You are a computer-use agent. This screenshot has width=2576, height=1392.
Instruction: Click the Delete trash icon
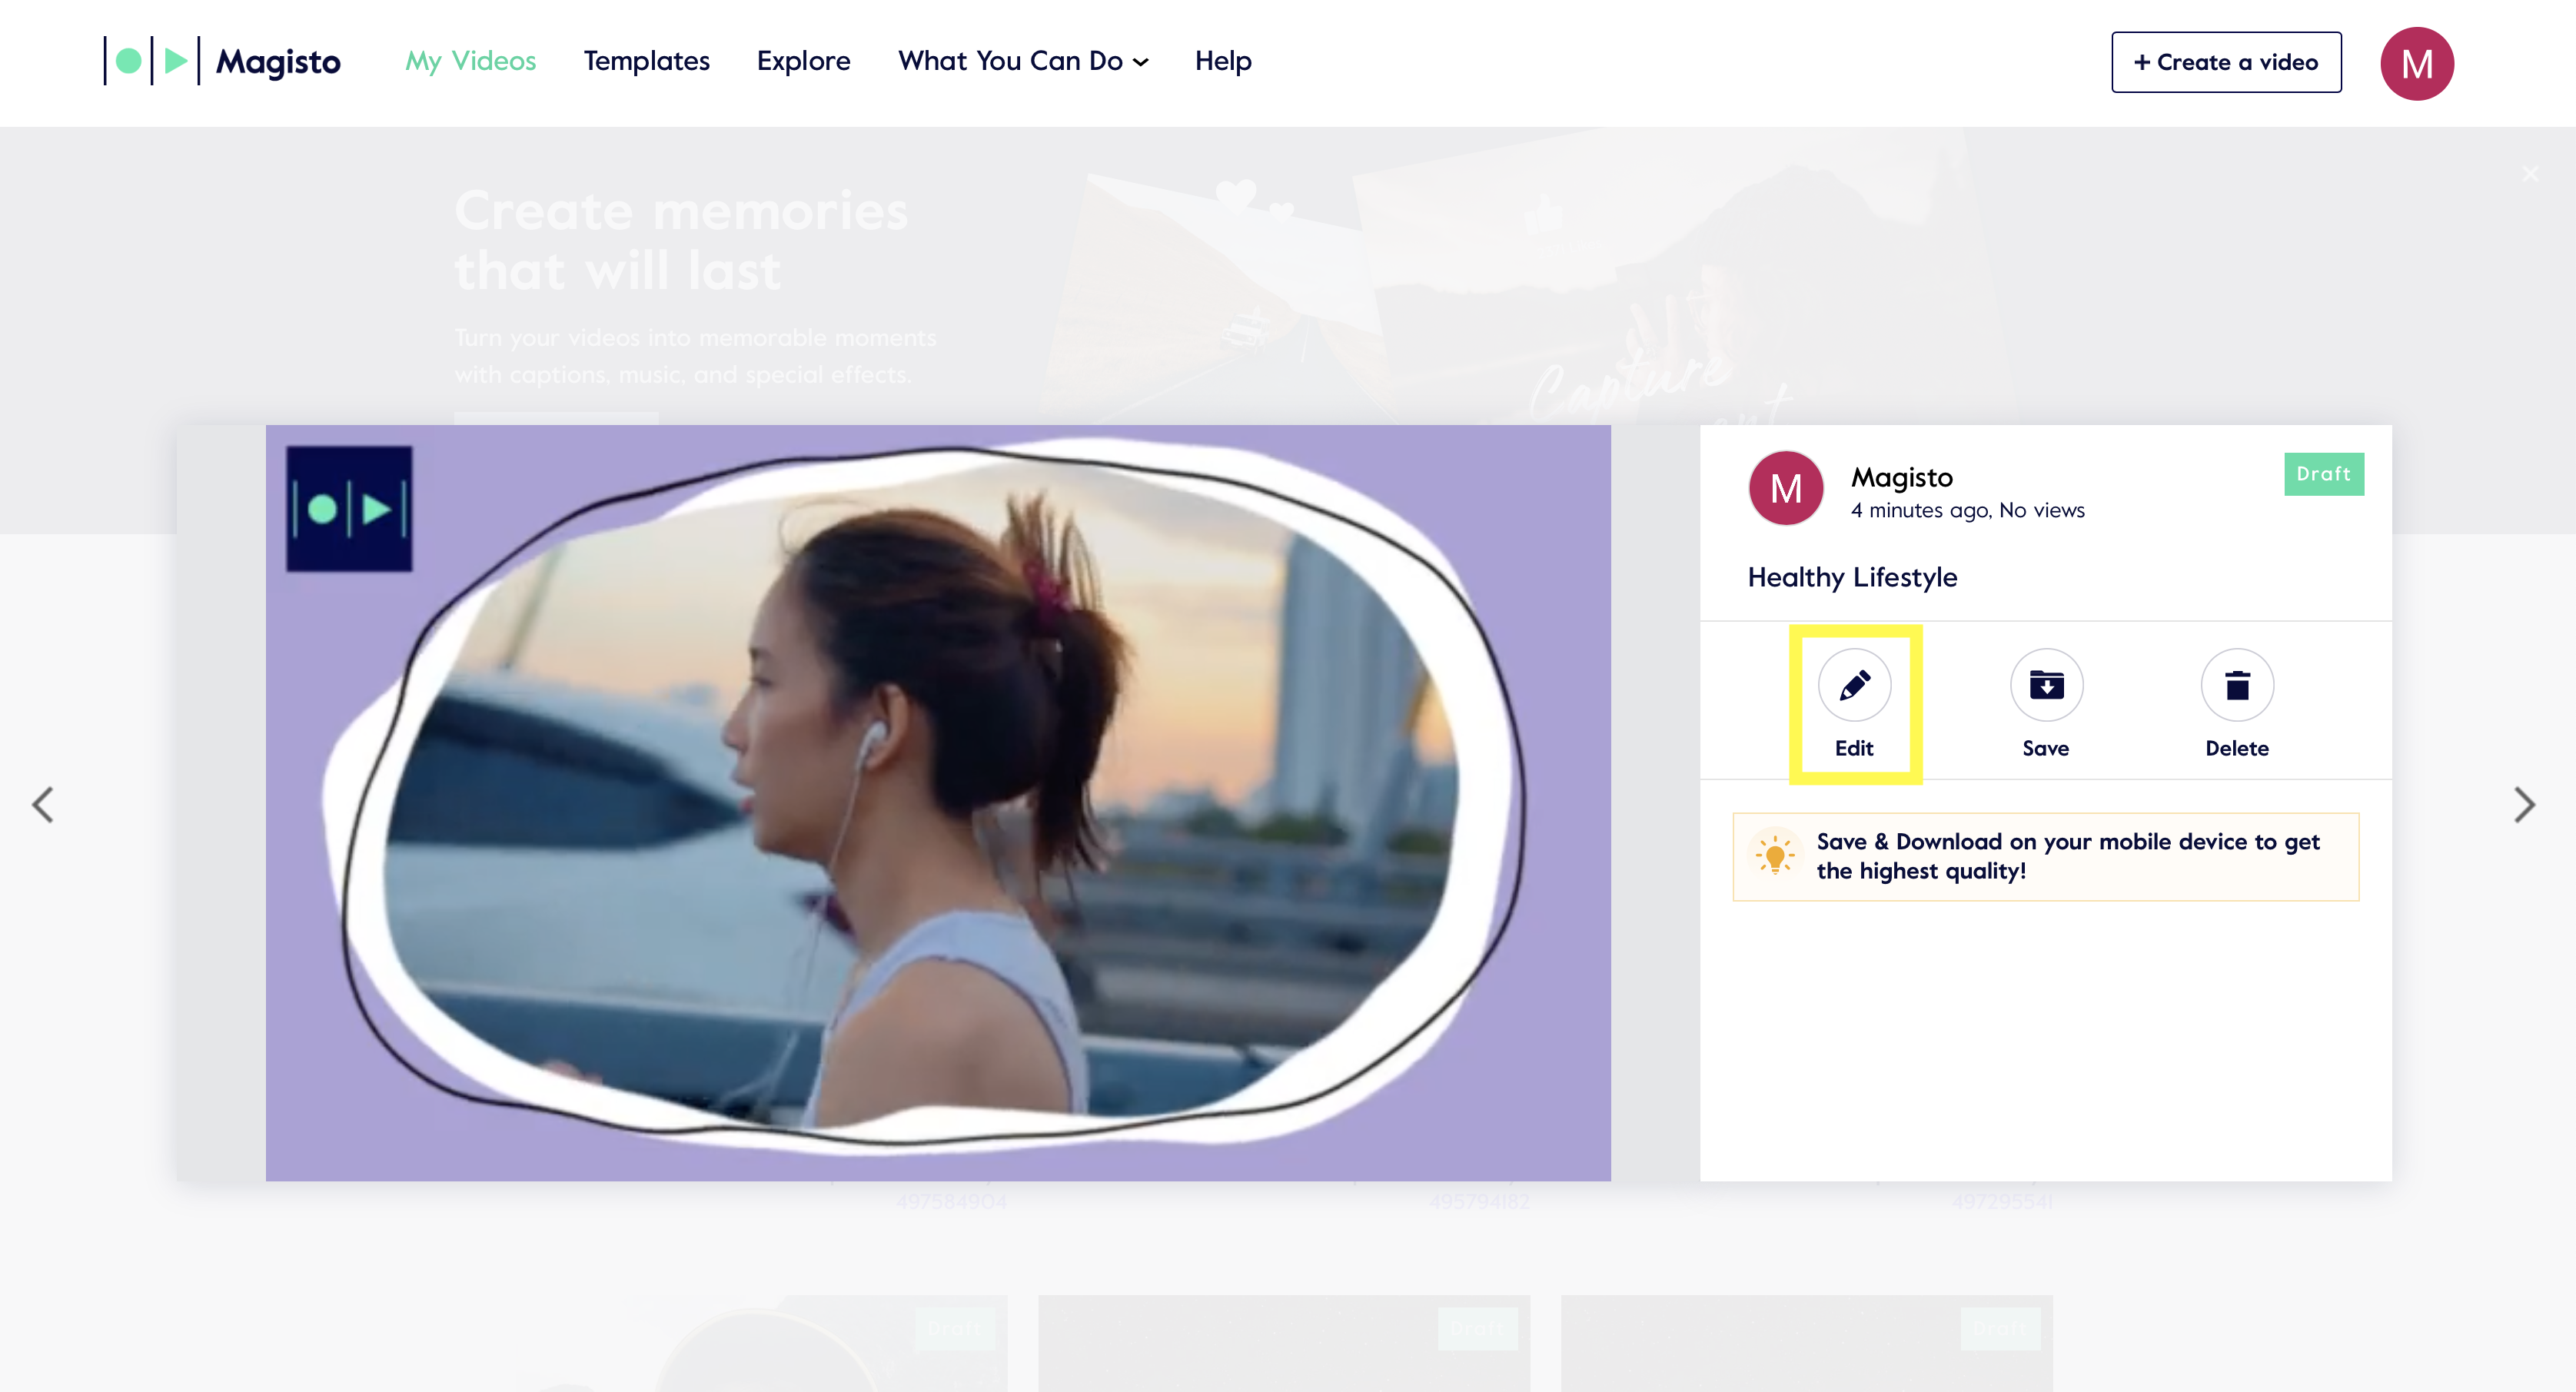(x=2237, y=685)
